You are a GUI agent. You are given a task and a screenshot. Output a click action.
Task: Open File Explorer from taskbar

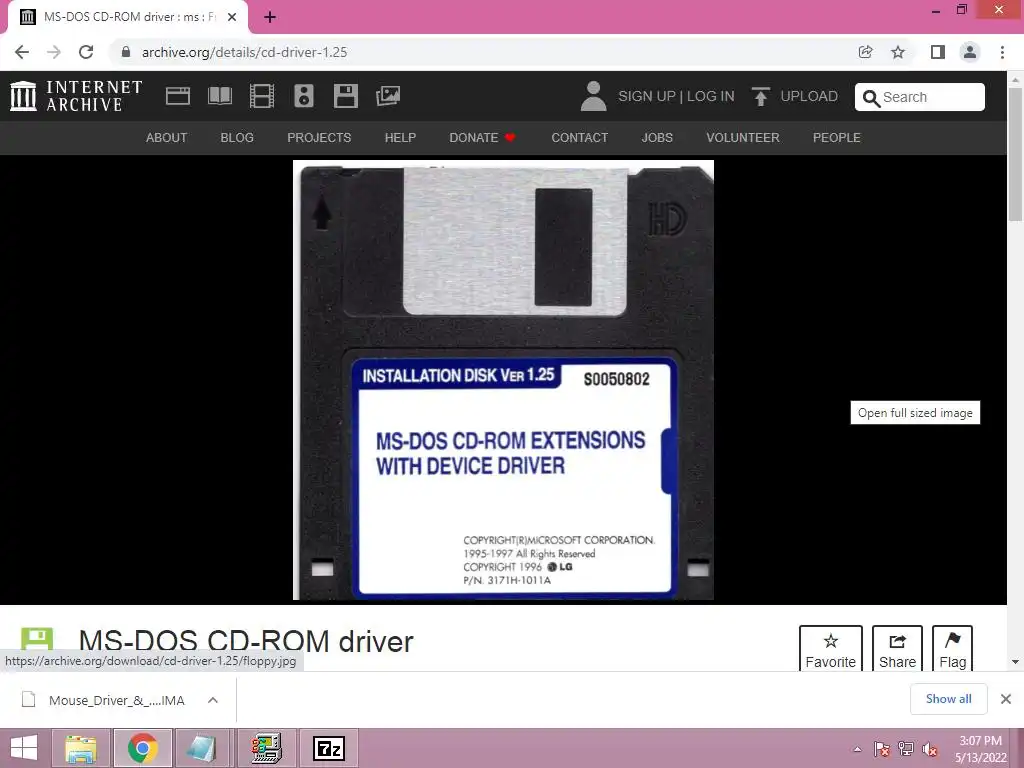click(80, 748)
